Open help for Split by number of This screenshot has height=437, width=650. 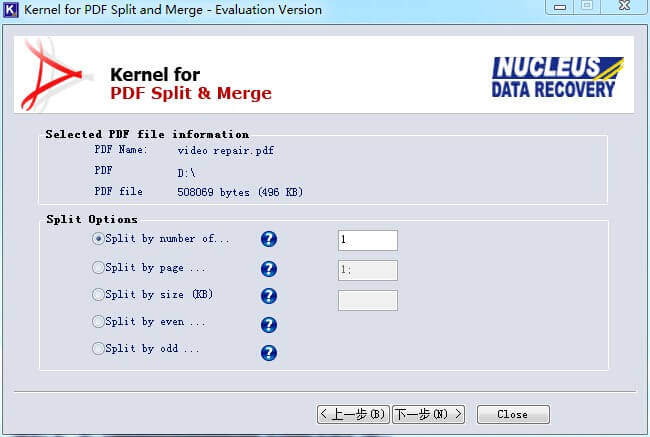pyautogui.click(x=269, y=239)
